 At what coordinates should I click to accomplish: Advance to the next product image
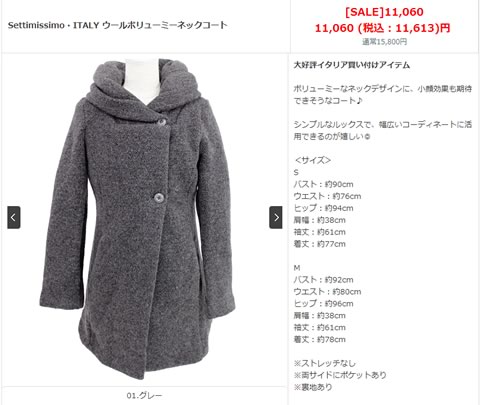[276, 217]
